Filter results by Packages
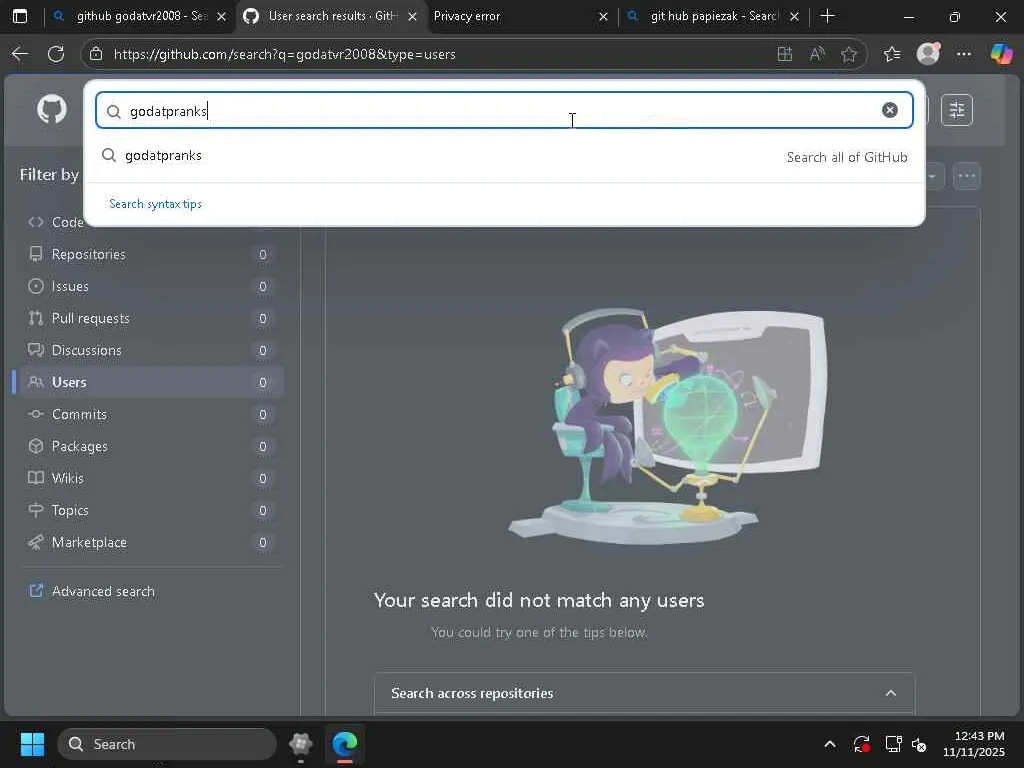 click(150, 446)
